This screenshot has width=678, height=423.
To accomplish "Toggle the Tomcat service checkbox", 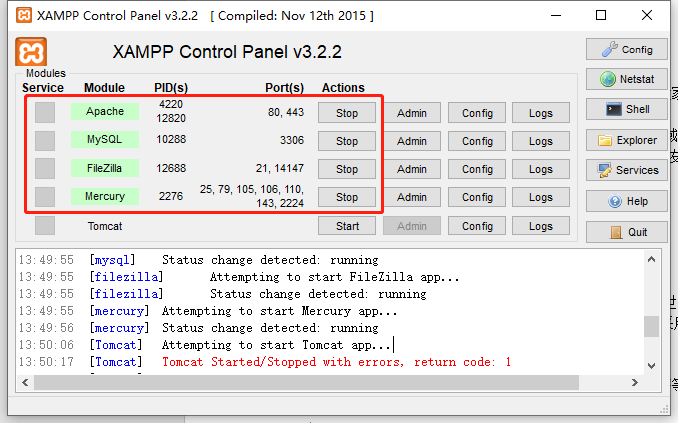I will (x=45, y=225).
